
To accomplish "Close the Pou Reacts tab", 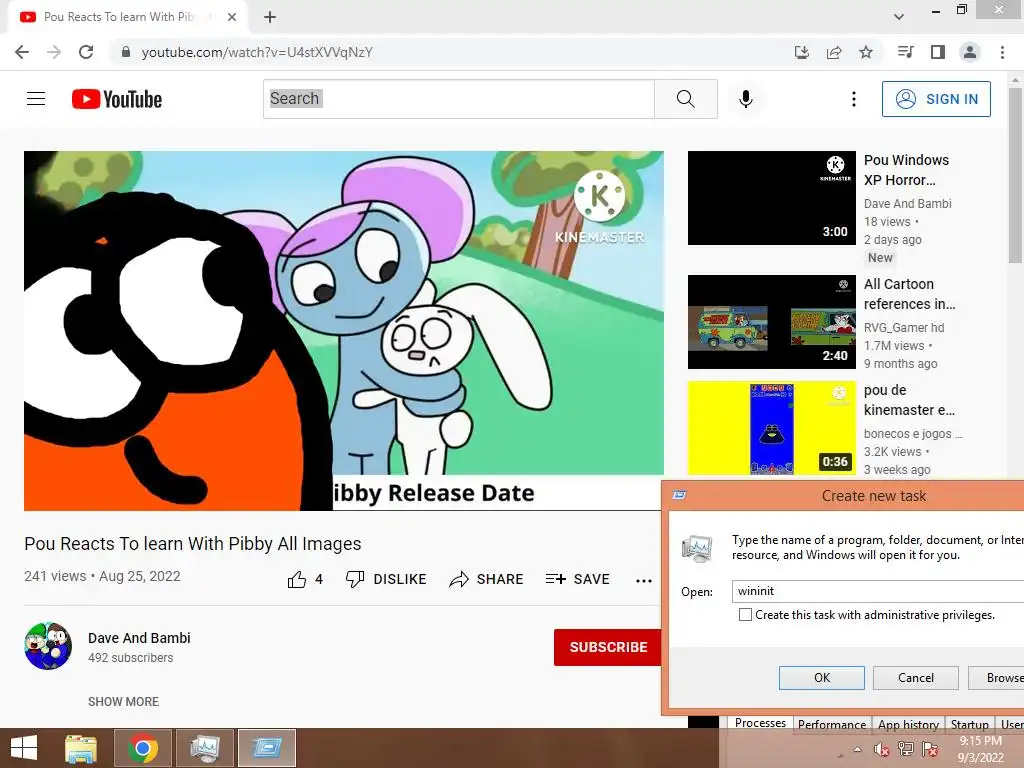I will coord(232,17).
